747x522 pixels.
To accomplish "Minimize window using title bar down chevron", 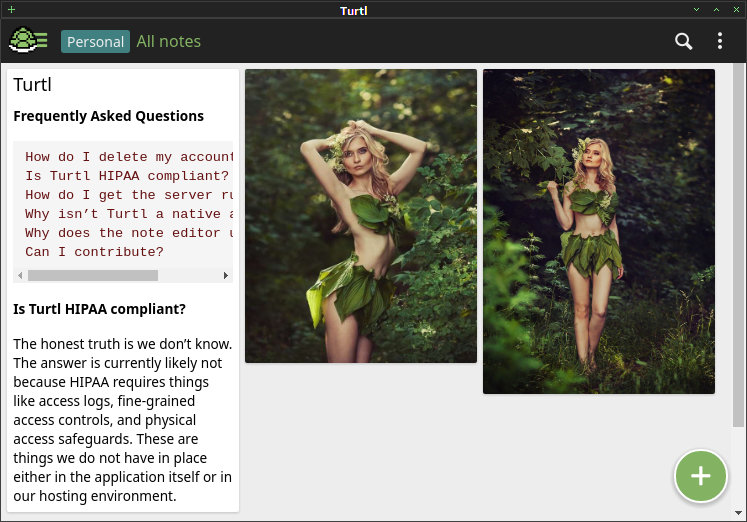I will [x=697, y=10].
